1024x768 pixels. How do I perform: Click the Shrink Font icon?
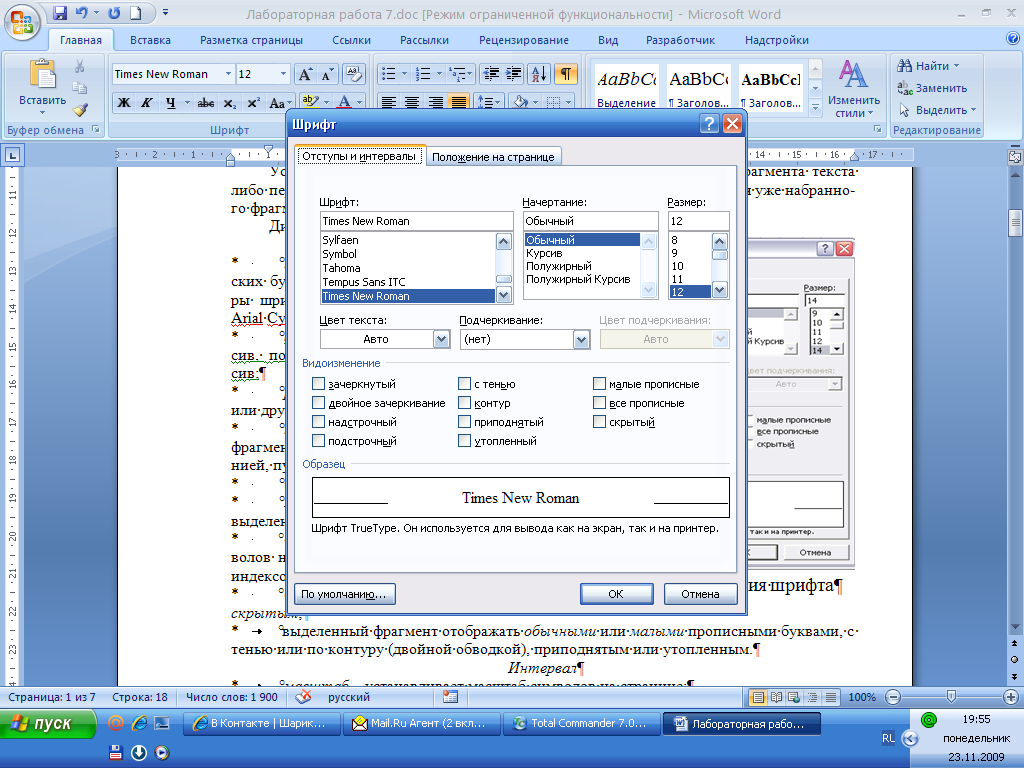pos(327,74)
